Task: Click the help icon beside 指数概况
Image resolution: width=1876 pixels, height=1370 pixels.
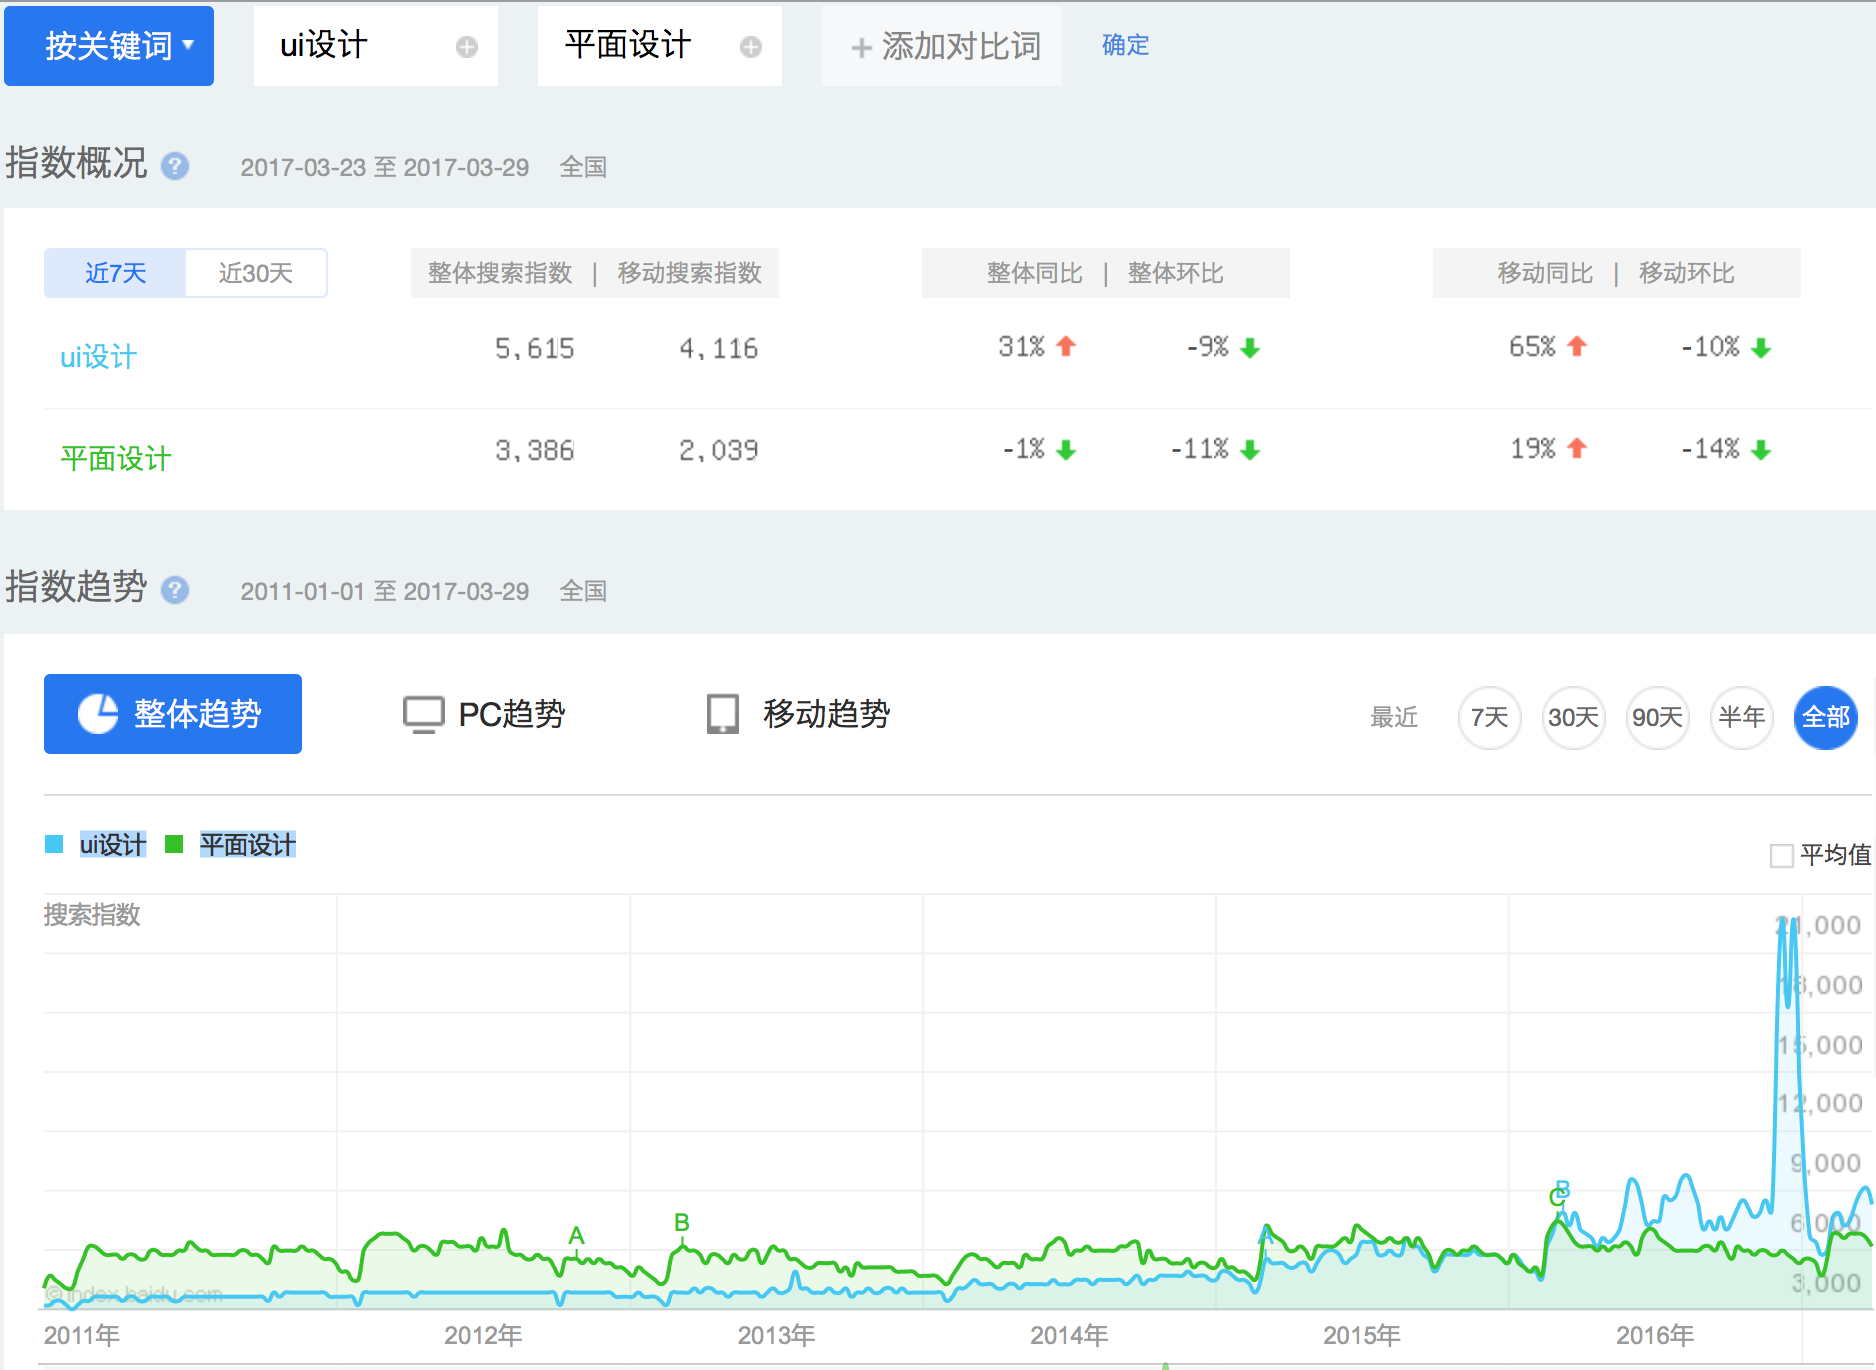Action: coord(175,166)
